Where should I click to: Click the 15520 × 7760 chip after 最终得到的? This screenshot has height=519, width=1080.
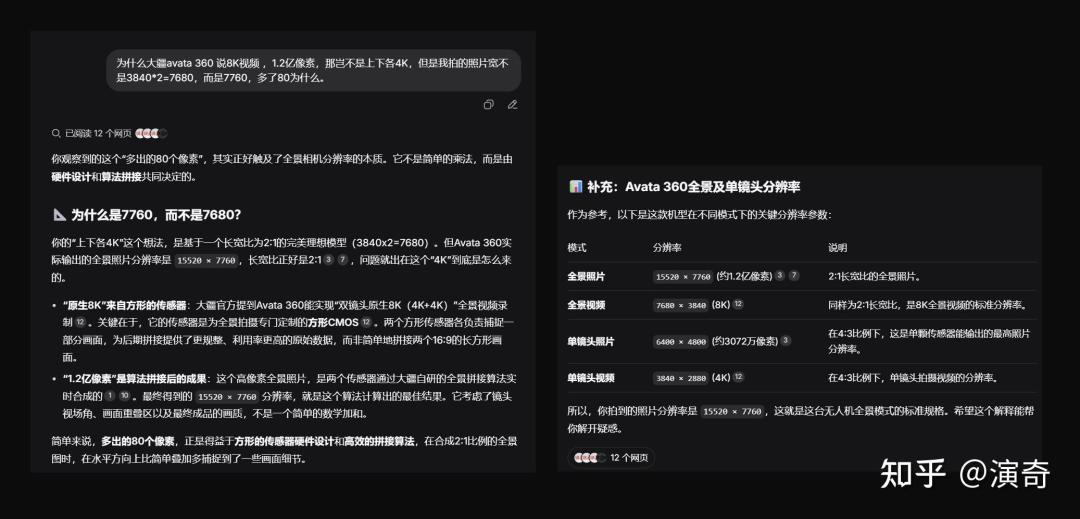(x=227, y=396)
